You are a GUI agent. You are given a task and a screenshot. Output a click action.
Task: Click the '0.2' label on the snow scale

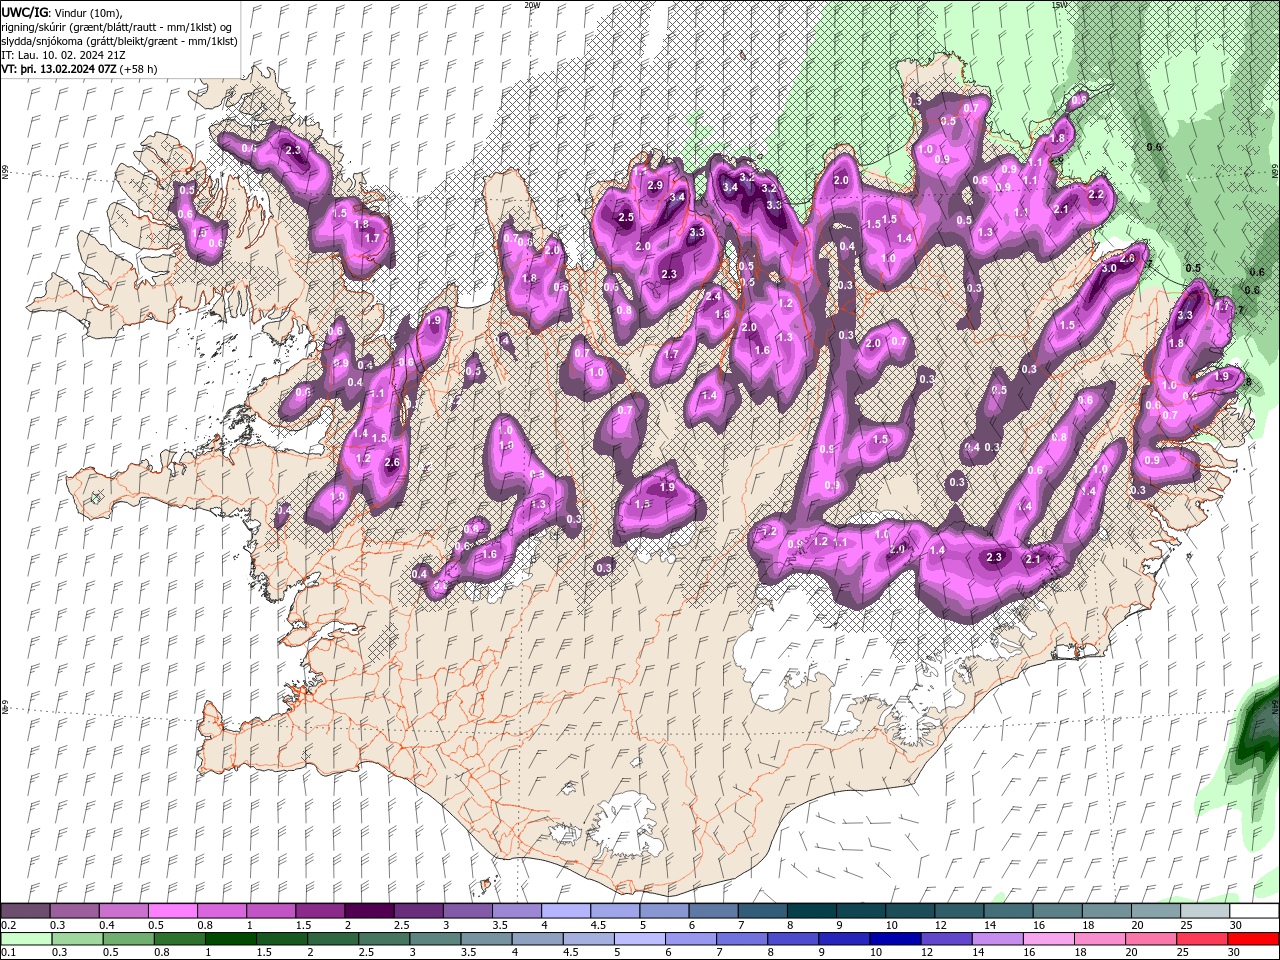(8, 925)
